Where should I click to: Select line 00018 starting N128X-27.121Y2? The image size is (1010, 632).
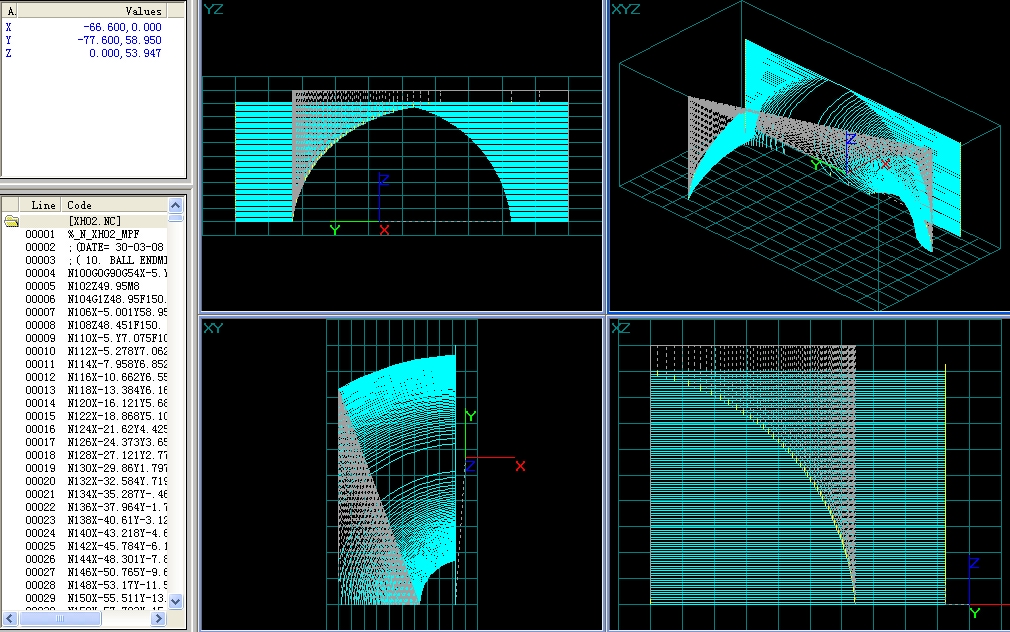click(x=85, y=455)
